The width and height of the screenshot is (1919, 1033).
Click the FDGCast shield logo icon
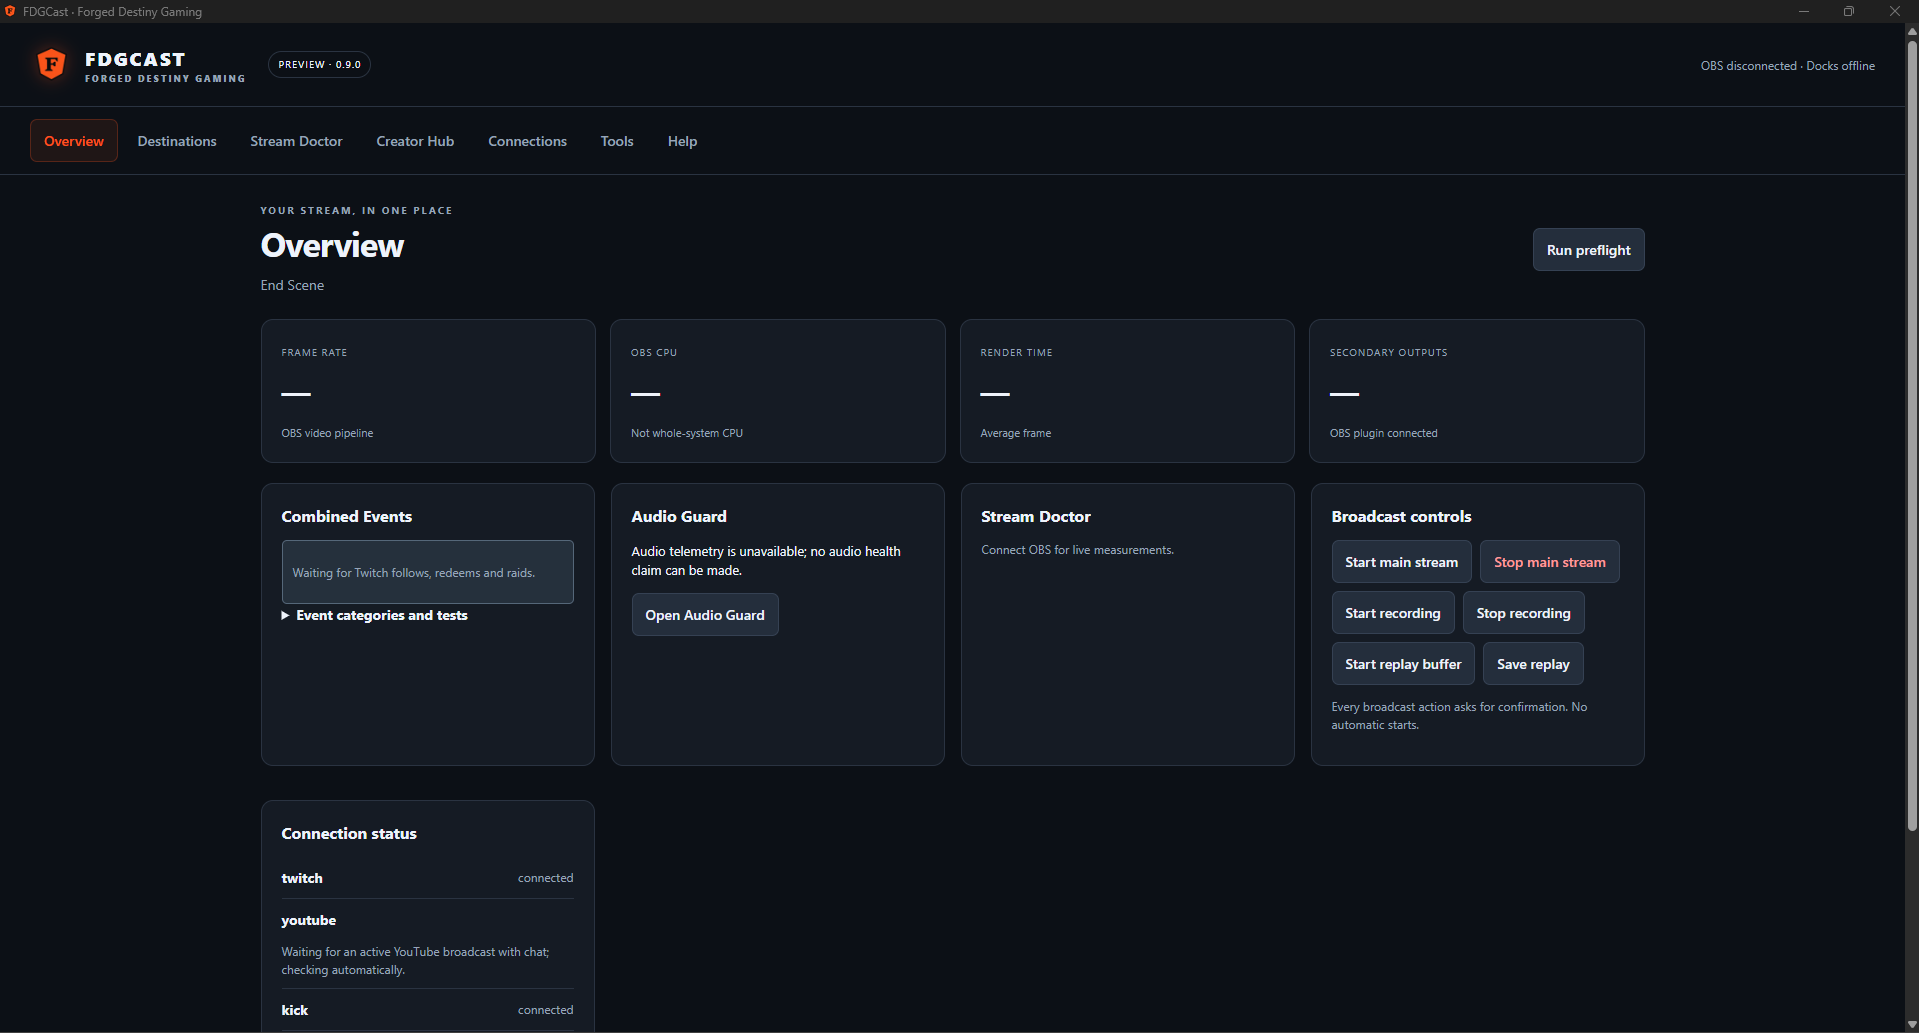(x=51, y=65)
